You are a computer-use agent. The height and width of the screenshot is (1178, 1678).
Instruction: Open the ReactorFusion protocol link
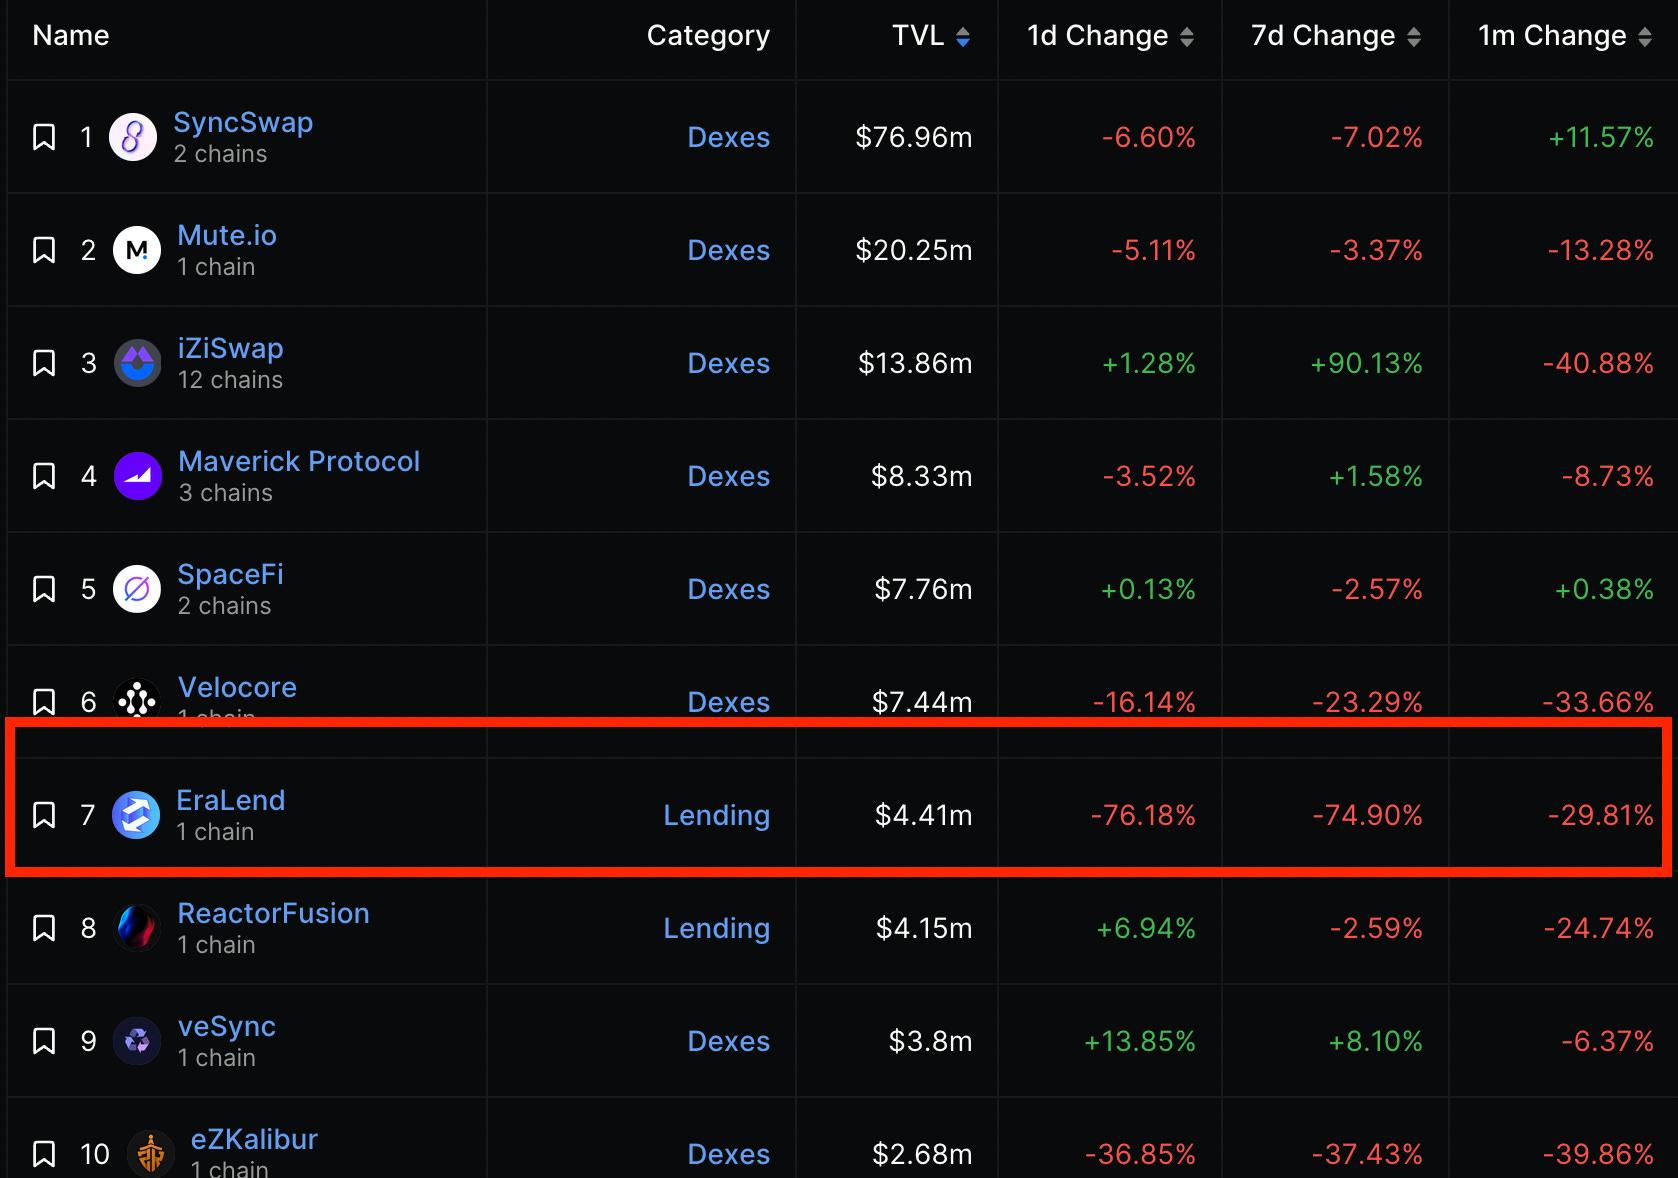(x=273, y=913)
